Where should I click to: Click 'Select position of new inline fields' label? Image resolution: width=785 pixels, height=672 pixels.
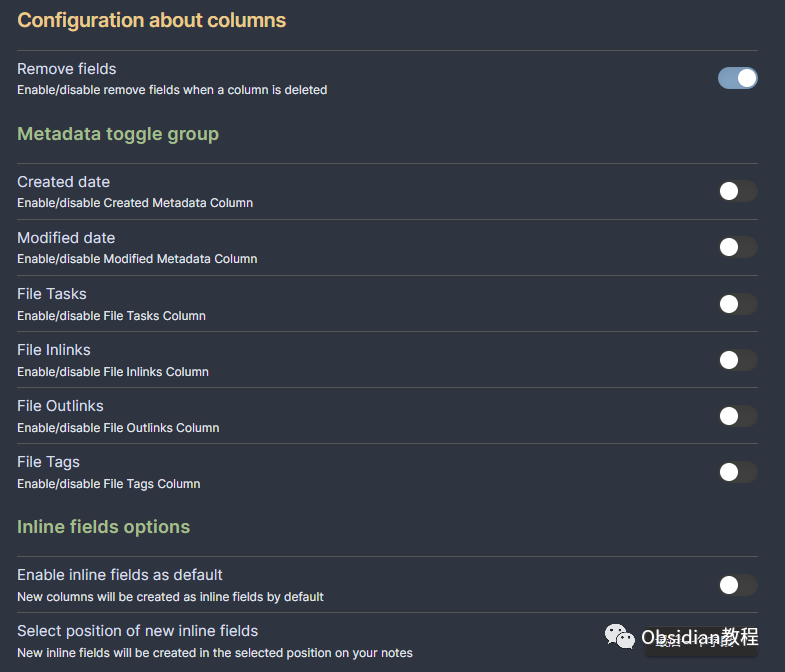138,631
